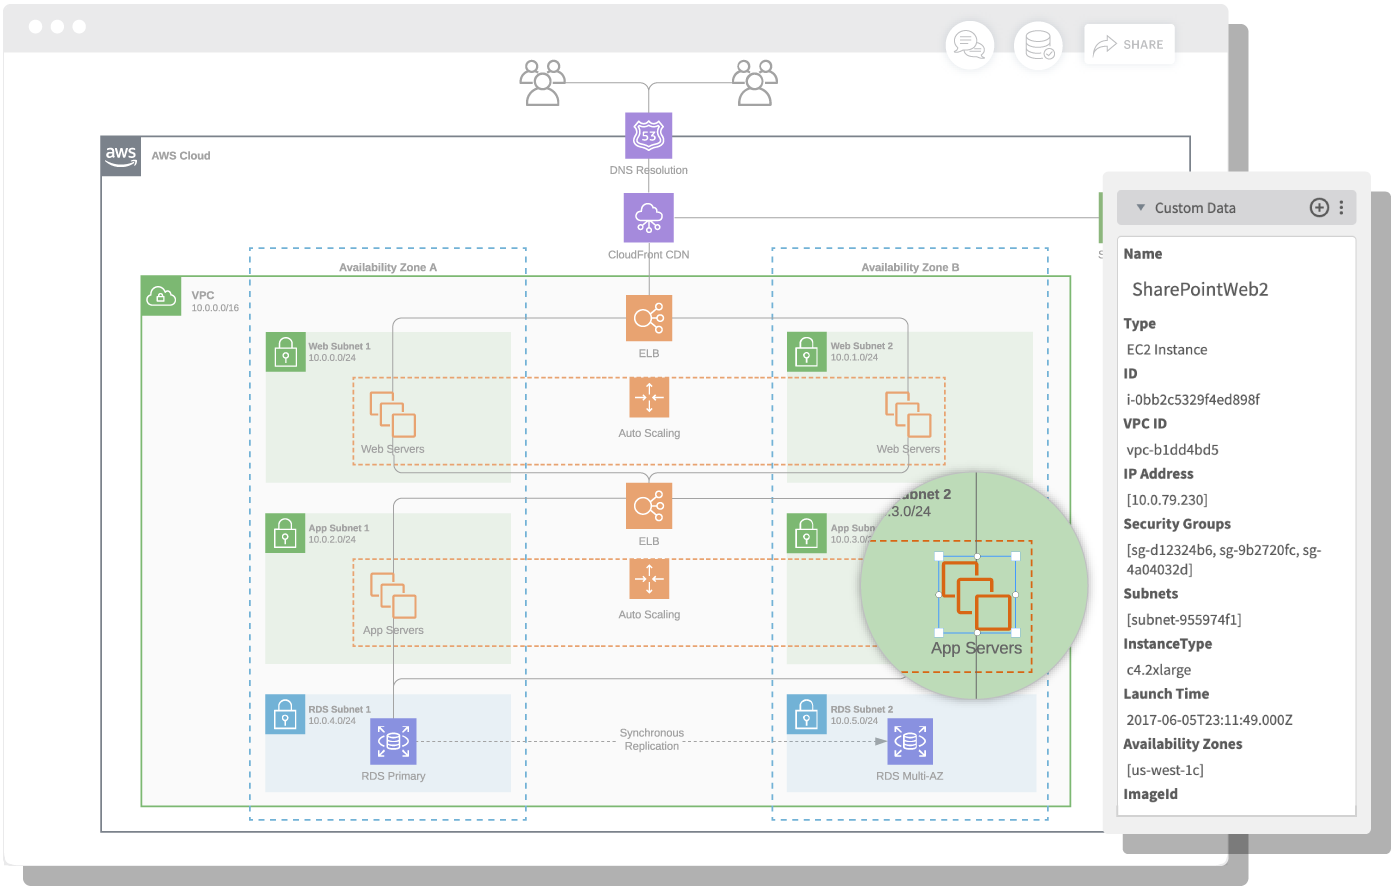The image size is (1400, 888).
Task: Click the EC2 Instance type value
Action: click(1167, 350)
